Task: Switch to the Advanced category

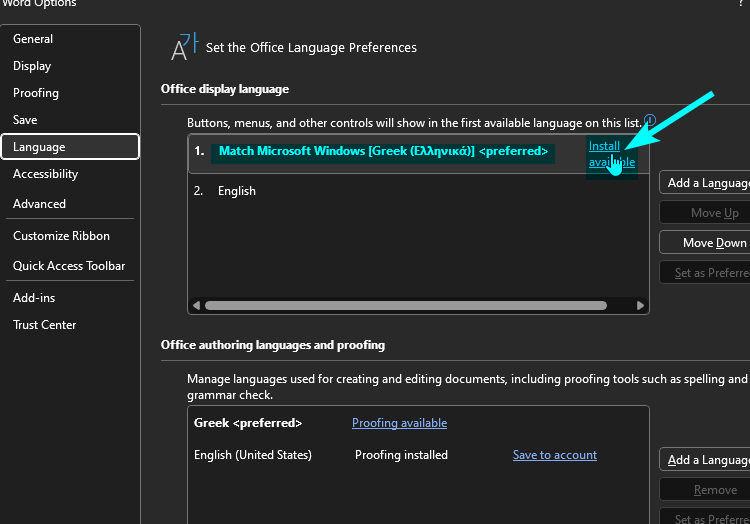Action: tap(39, 204)
